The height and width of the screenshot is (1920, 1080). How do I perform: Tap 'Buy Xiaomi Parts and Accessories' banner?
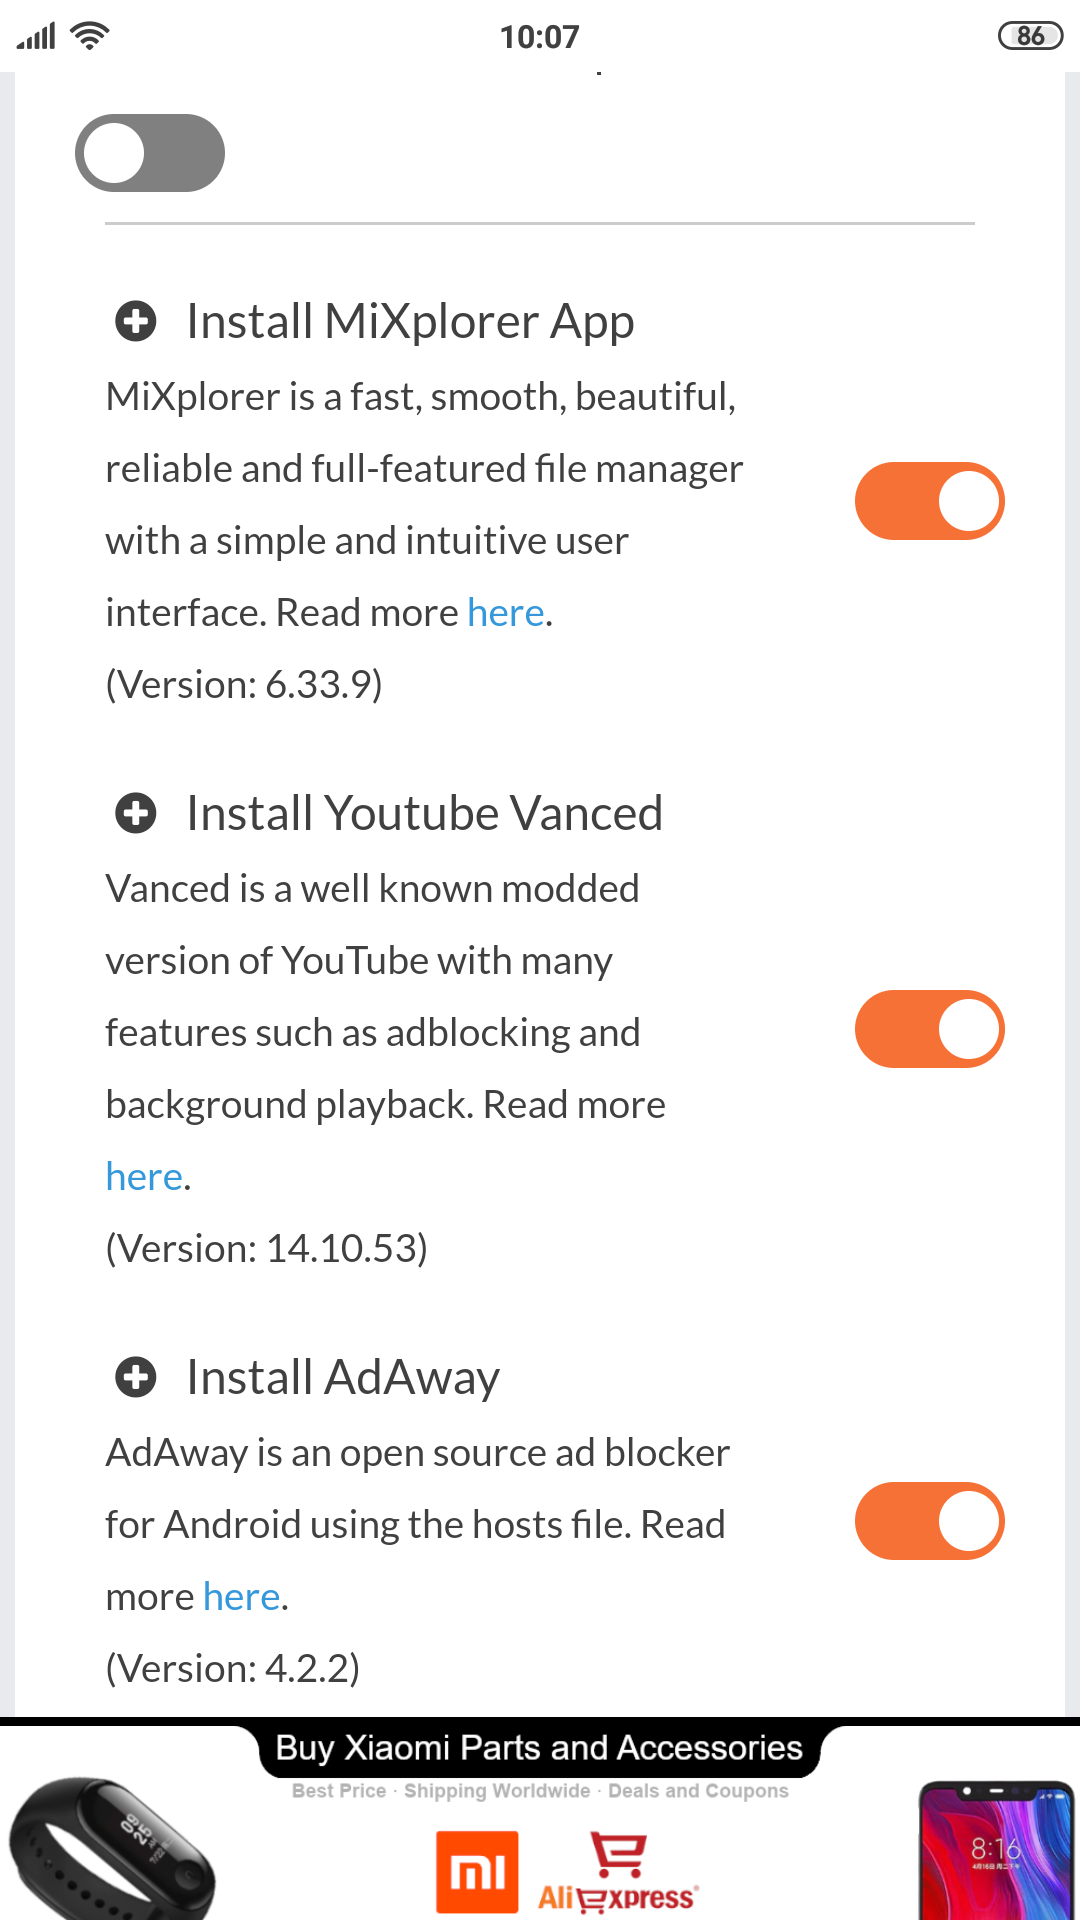click(539, 1748)
